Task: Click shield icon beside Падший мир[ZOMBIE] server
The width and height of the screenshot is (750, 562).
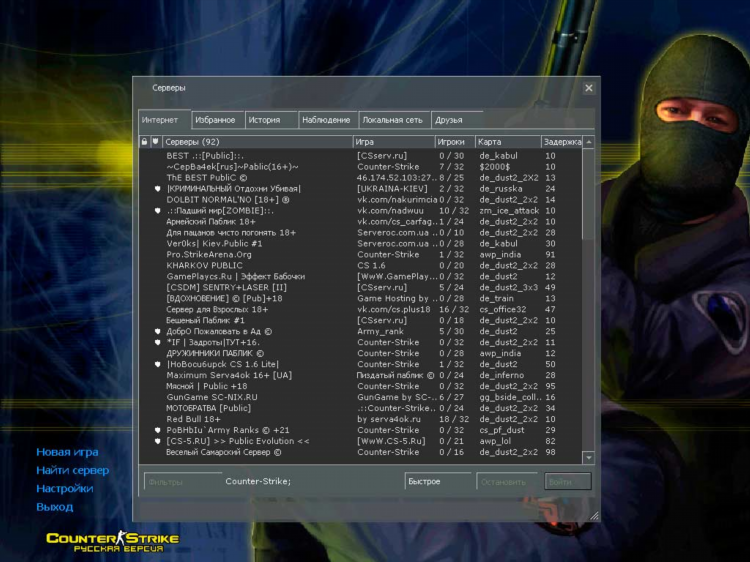Action: click(157, 211)
